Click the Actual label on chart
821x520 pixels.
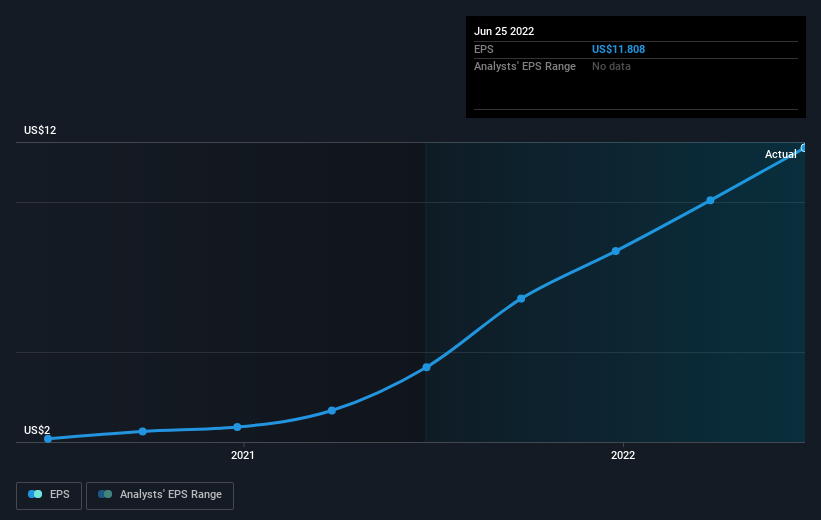780,154
